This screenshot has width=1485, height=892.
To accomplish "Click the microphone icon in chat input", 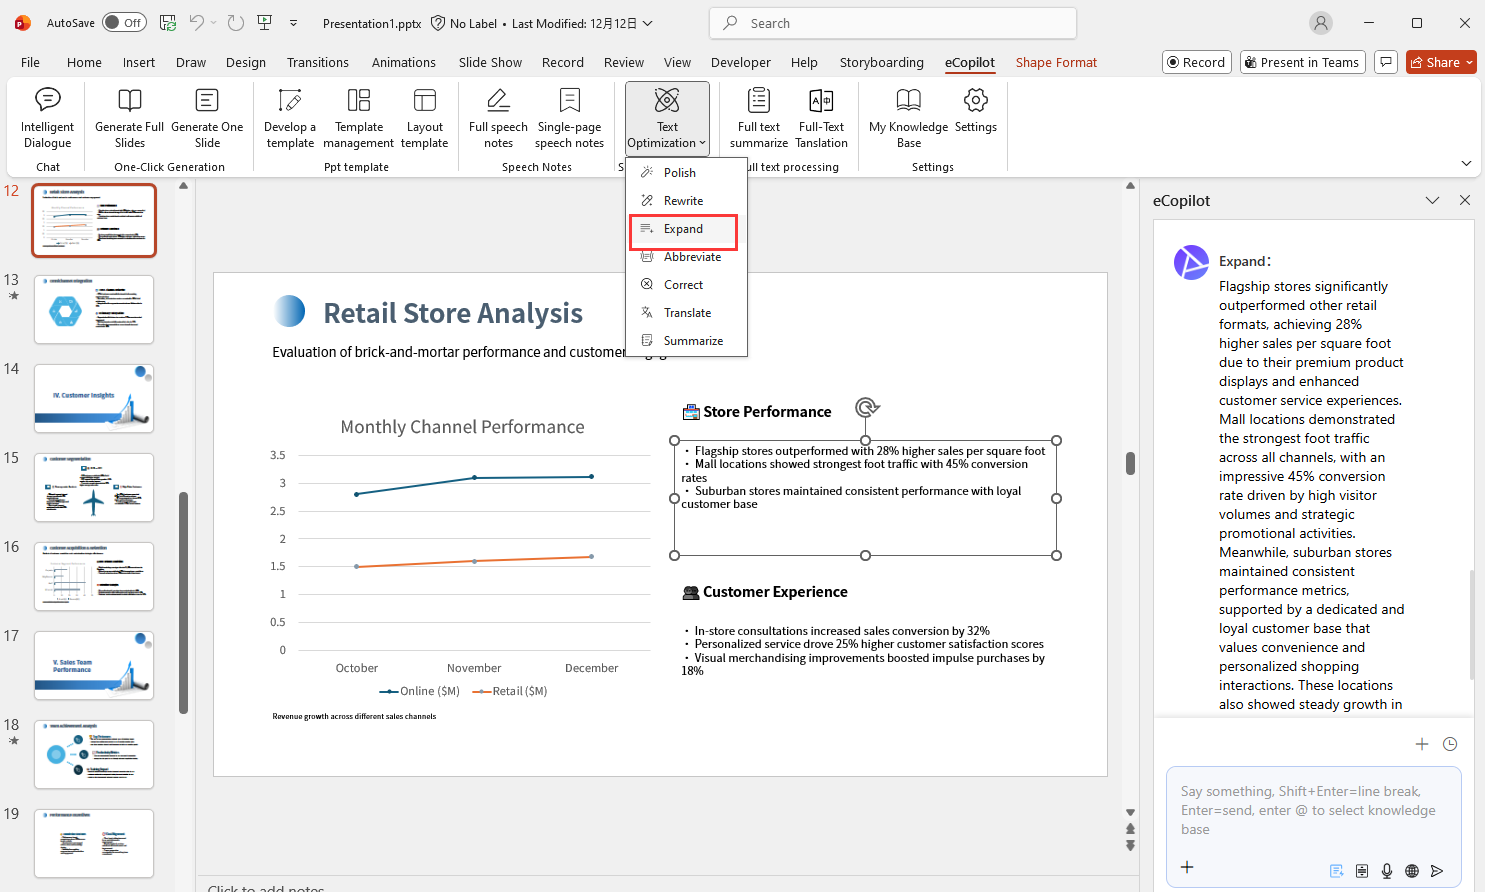I will coord(1387,871).
